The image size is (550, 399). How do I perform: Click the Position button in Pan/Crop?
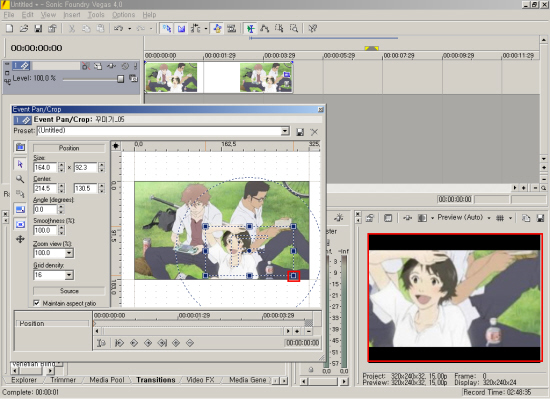[x=69, y=148]
